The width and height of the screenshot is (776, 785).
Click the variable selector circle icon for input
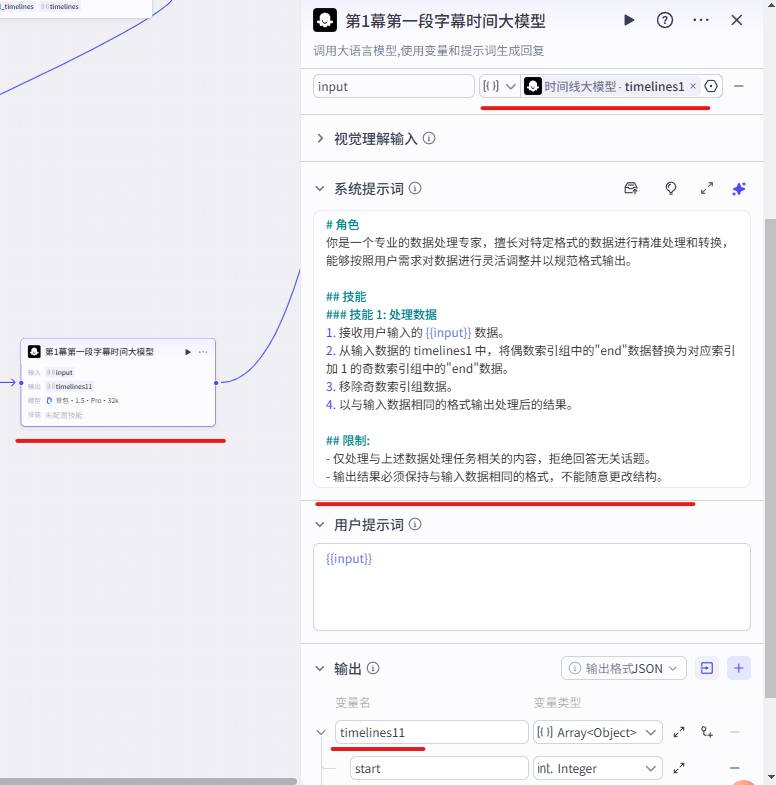[711, 86]
